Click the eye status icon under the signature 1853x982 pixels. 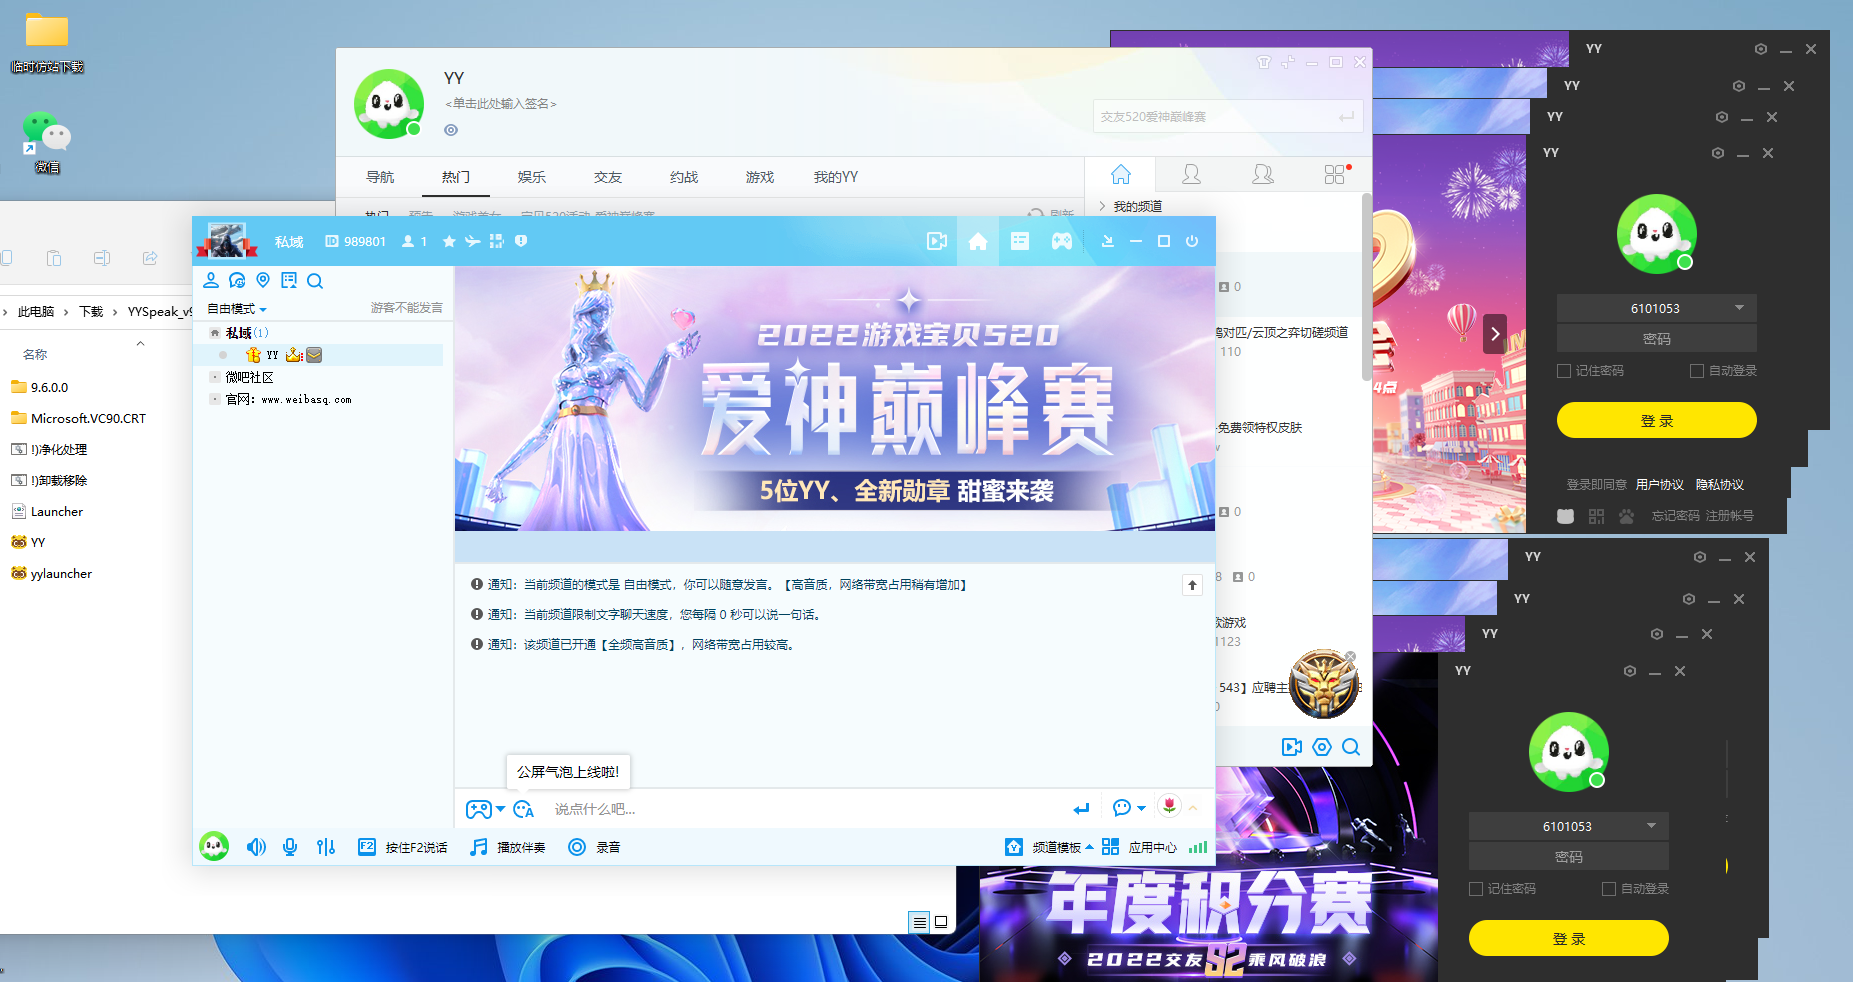point(451,130)
